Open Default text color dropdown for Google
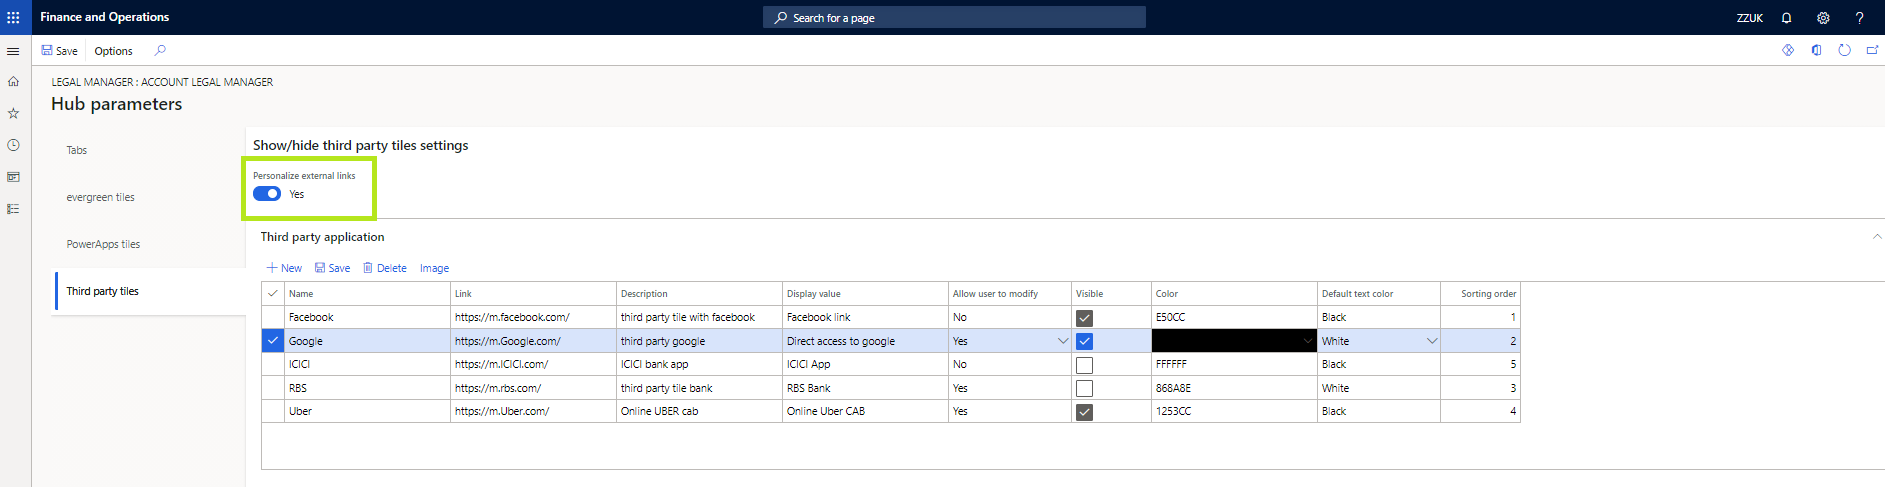The width and height of the screenshot is (1900, 492). tap(1431, 341)
